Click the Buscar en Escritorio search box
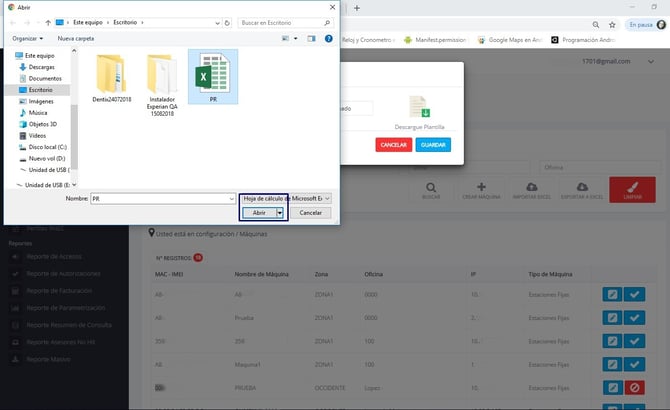This screenshot has height=410, width=670. coord(282,21)
